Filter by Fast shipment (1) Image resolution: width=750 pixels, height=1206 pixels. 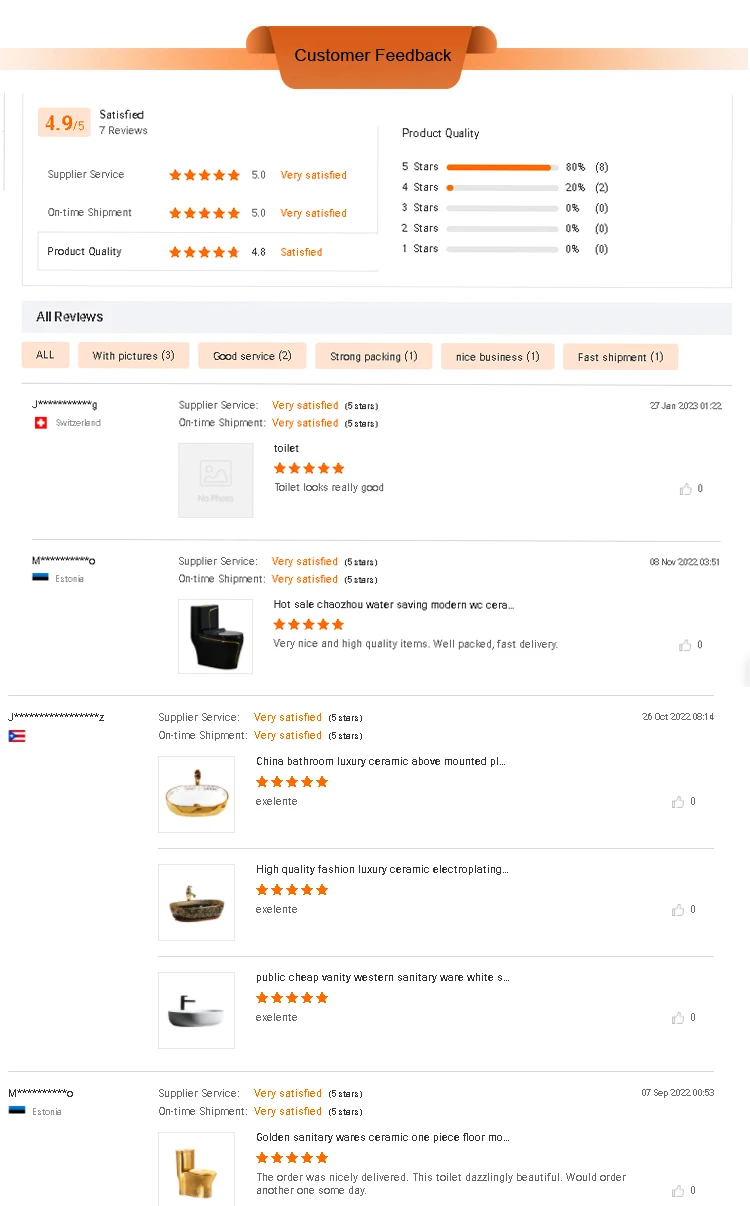click(620, 357)
